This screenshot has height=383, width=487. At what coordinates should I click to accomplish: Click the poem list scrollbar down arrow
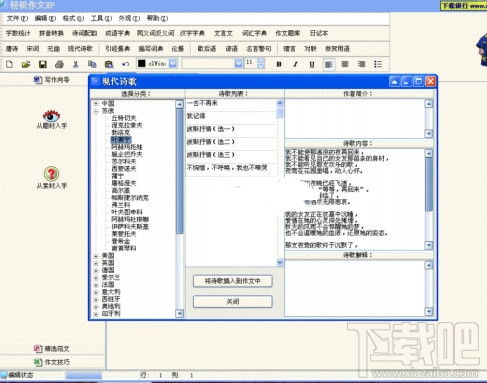coord(280,262)
